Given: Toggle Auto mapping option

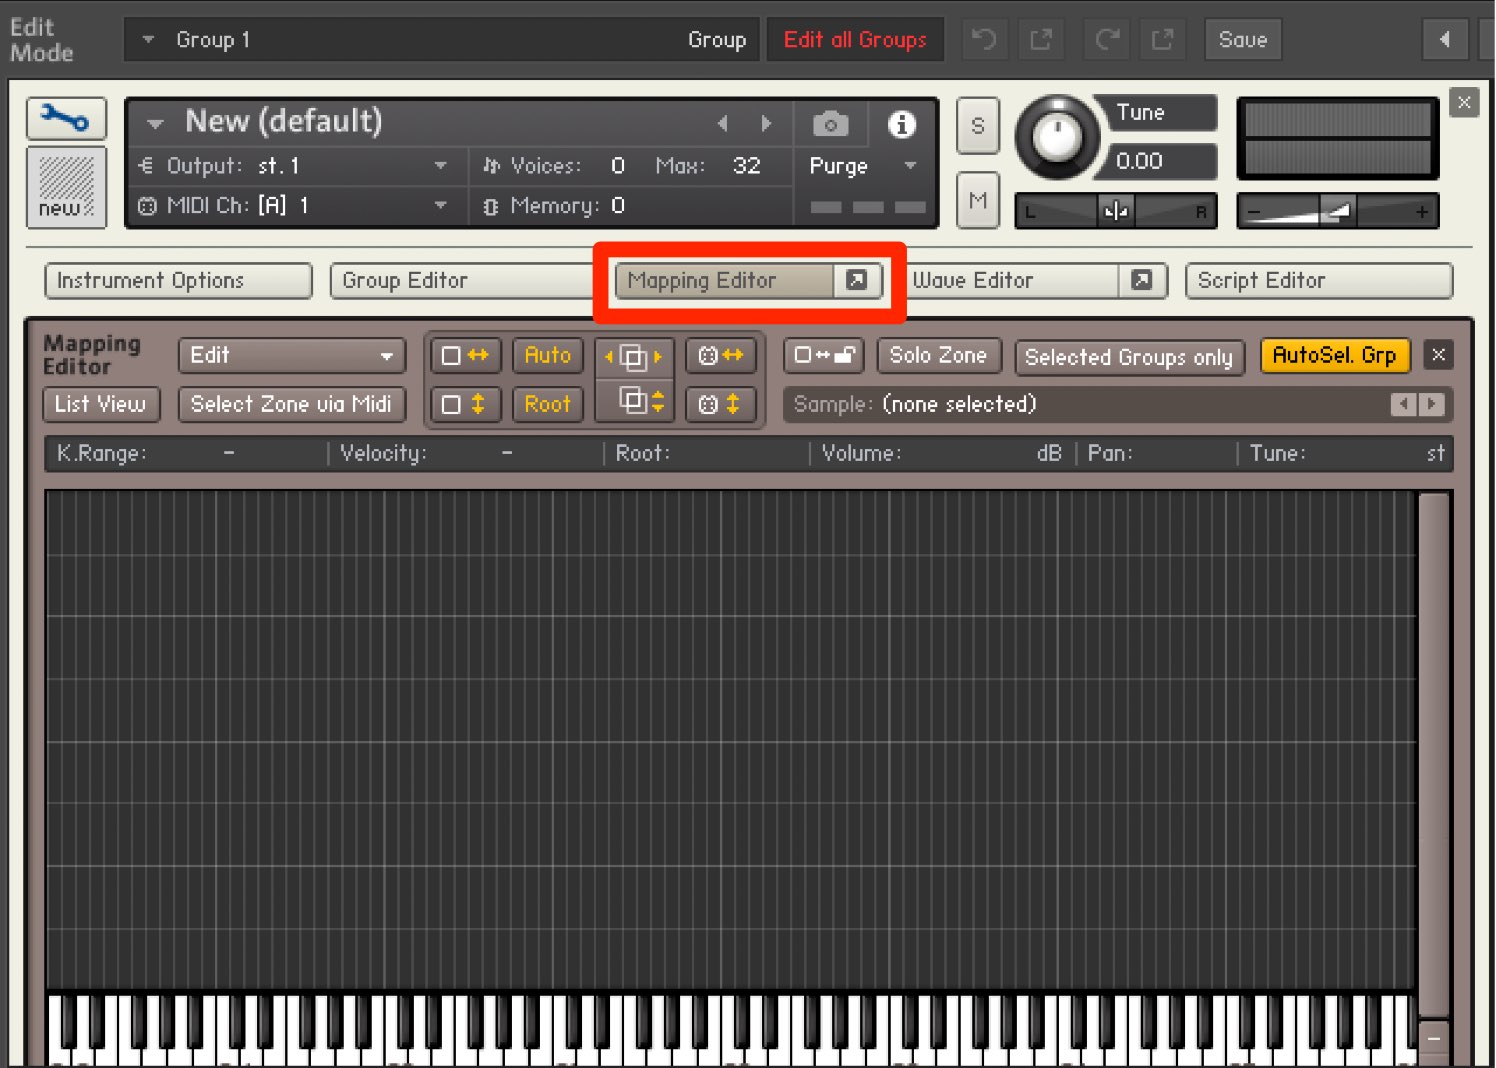Looking at the screenshot, I should [548, 355].
